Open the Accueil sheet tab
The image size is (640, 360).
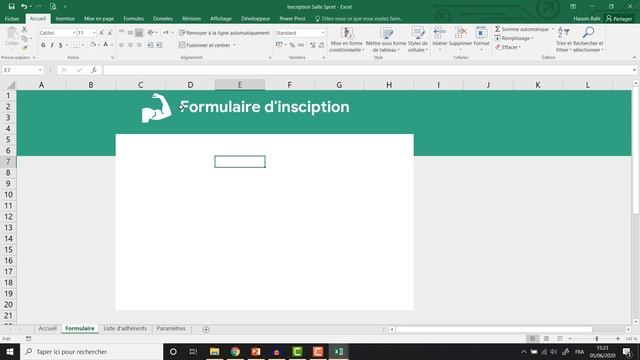tap(48, 329)
